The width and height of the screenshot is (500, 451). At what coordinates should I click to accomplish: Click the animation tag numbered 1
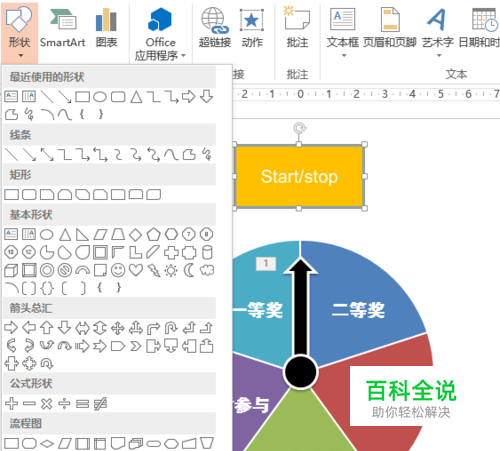click(266, 264)
